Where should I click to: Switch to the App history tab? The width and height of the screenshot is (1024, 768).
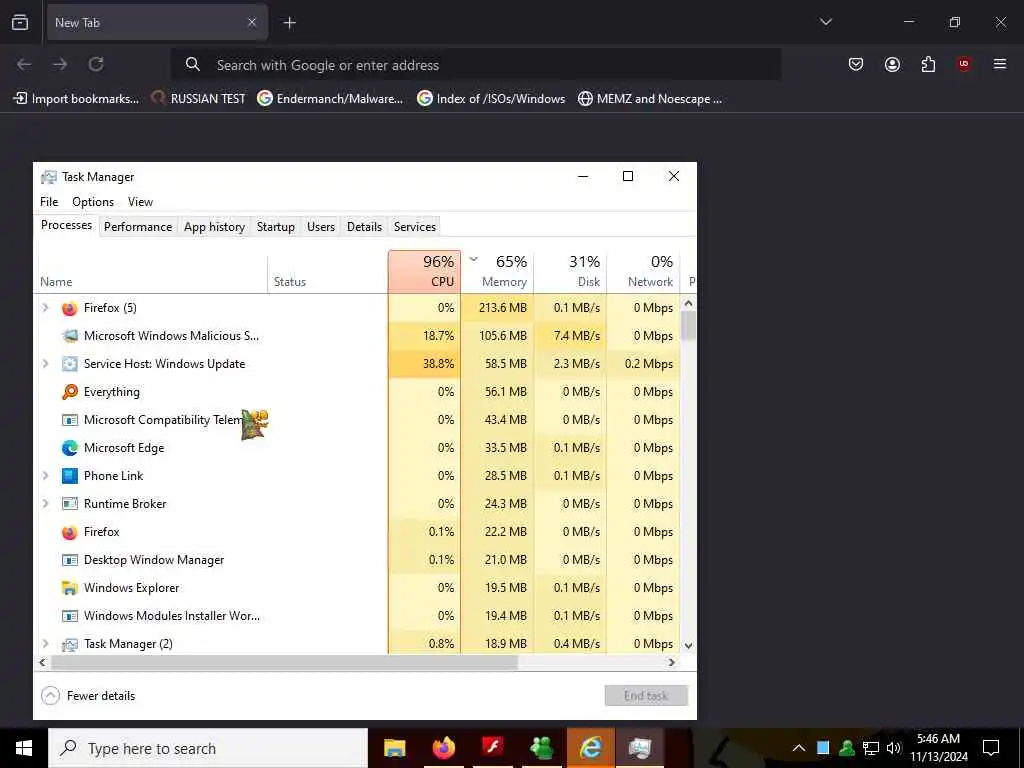(214, 227)
